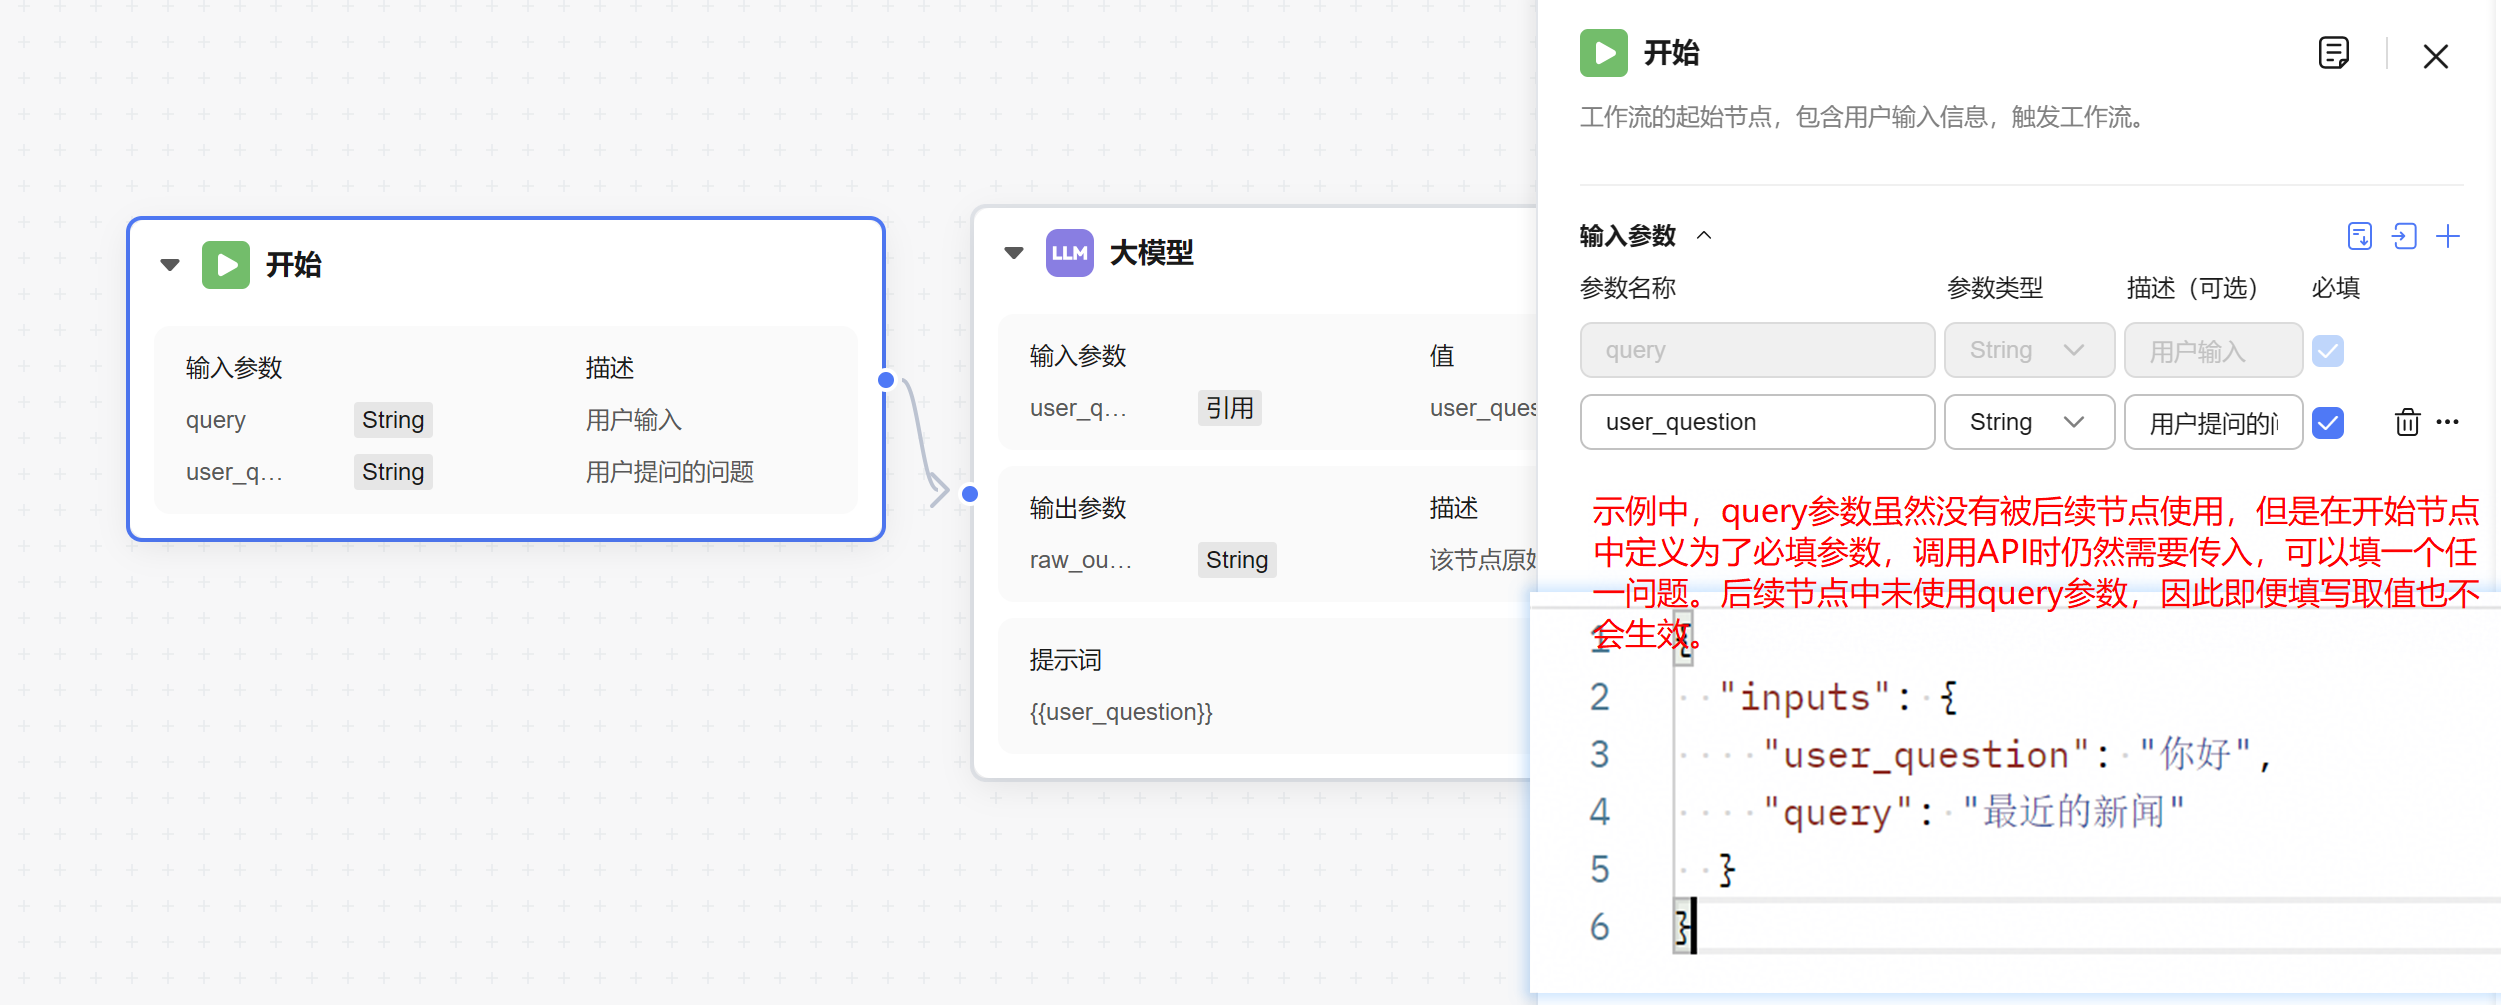The width and height of the screenshot is (2501, 1005).
Task: Click the LLM node input connection point
Action: pyautogui.click(x=970, y=494)
